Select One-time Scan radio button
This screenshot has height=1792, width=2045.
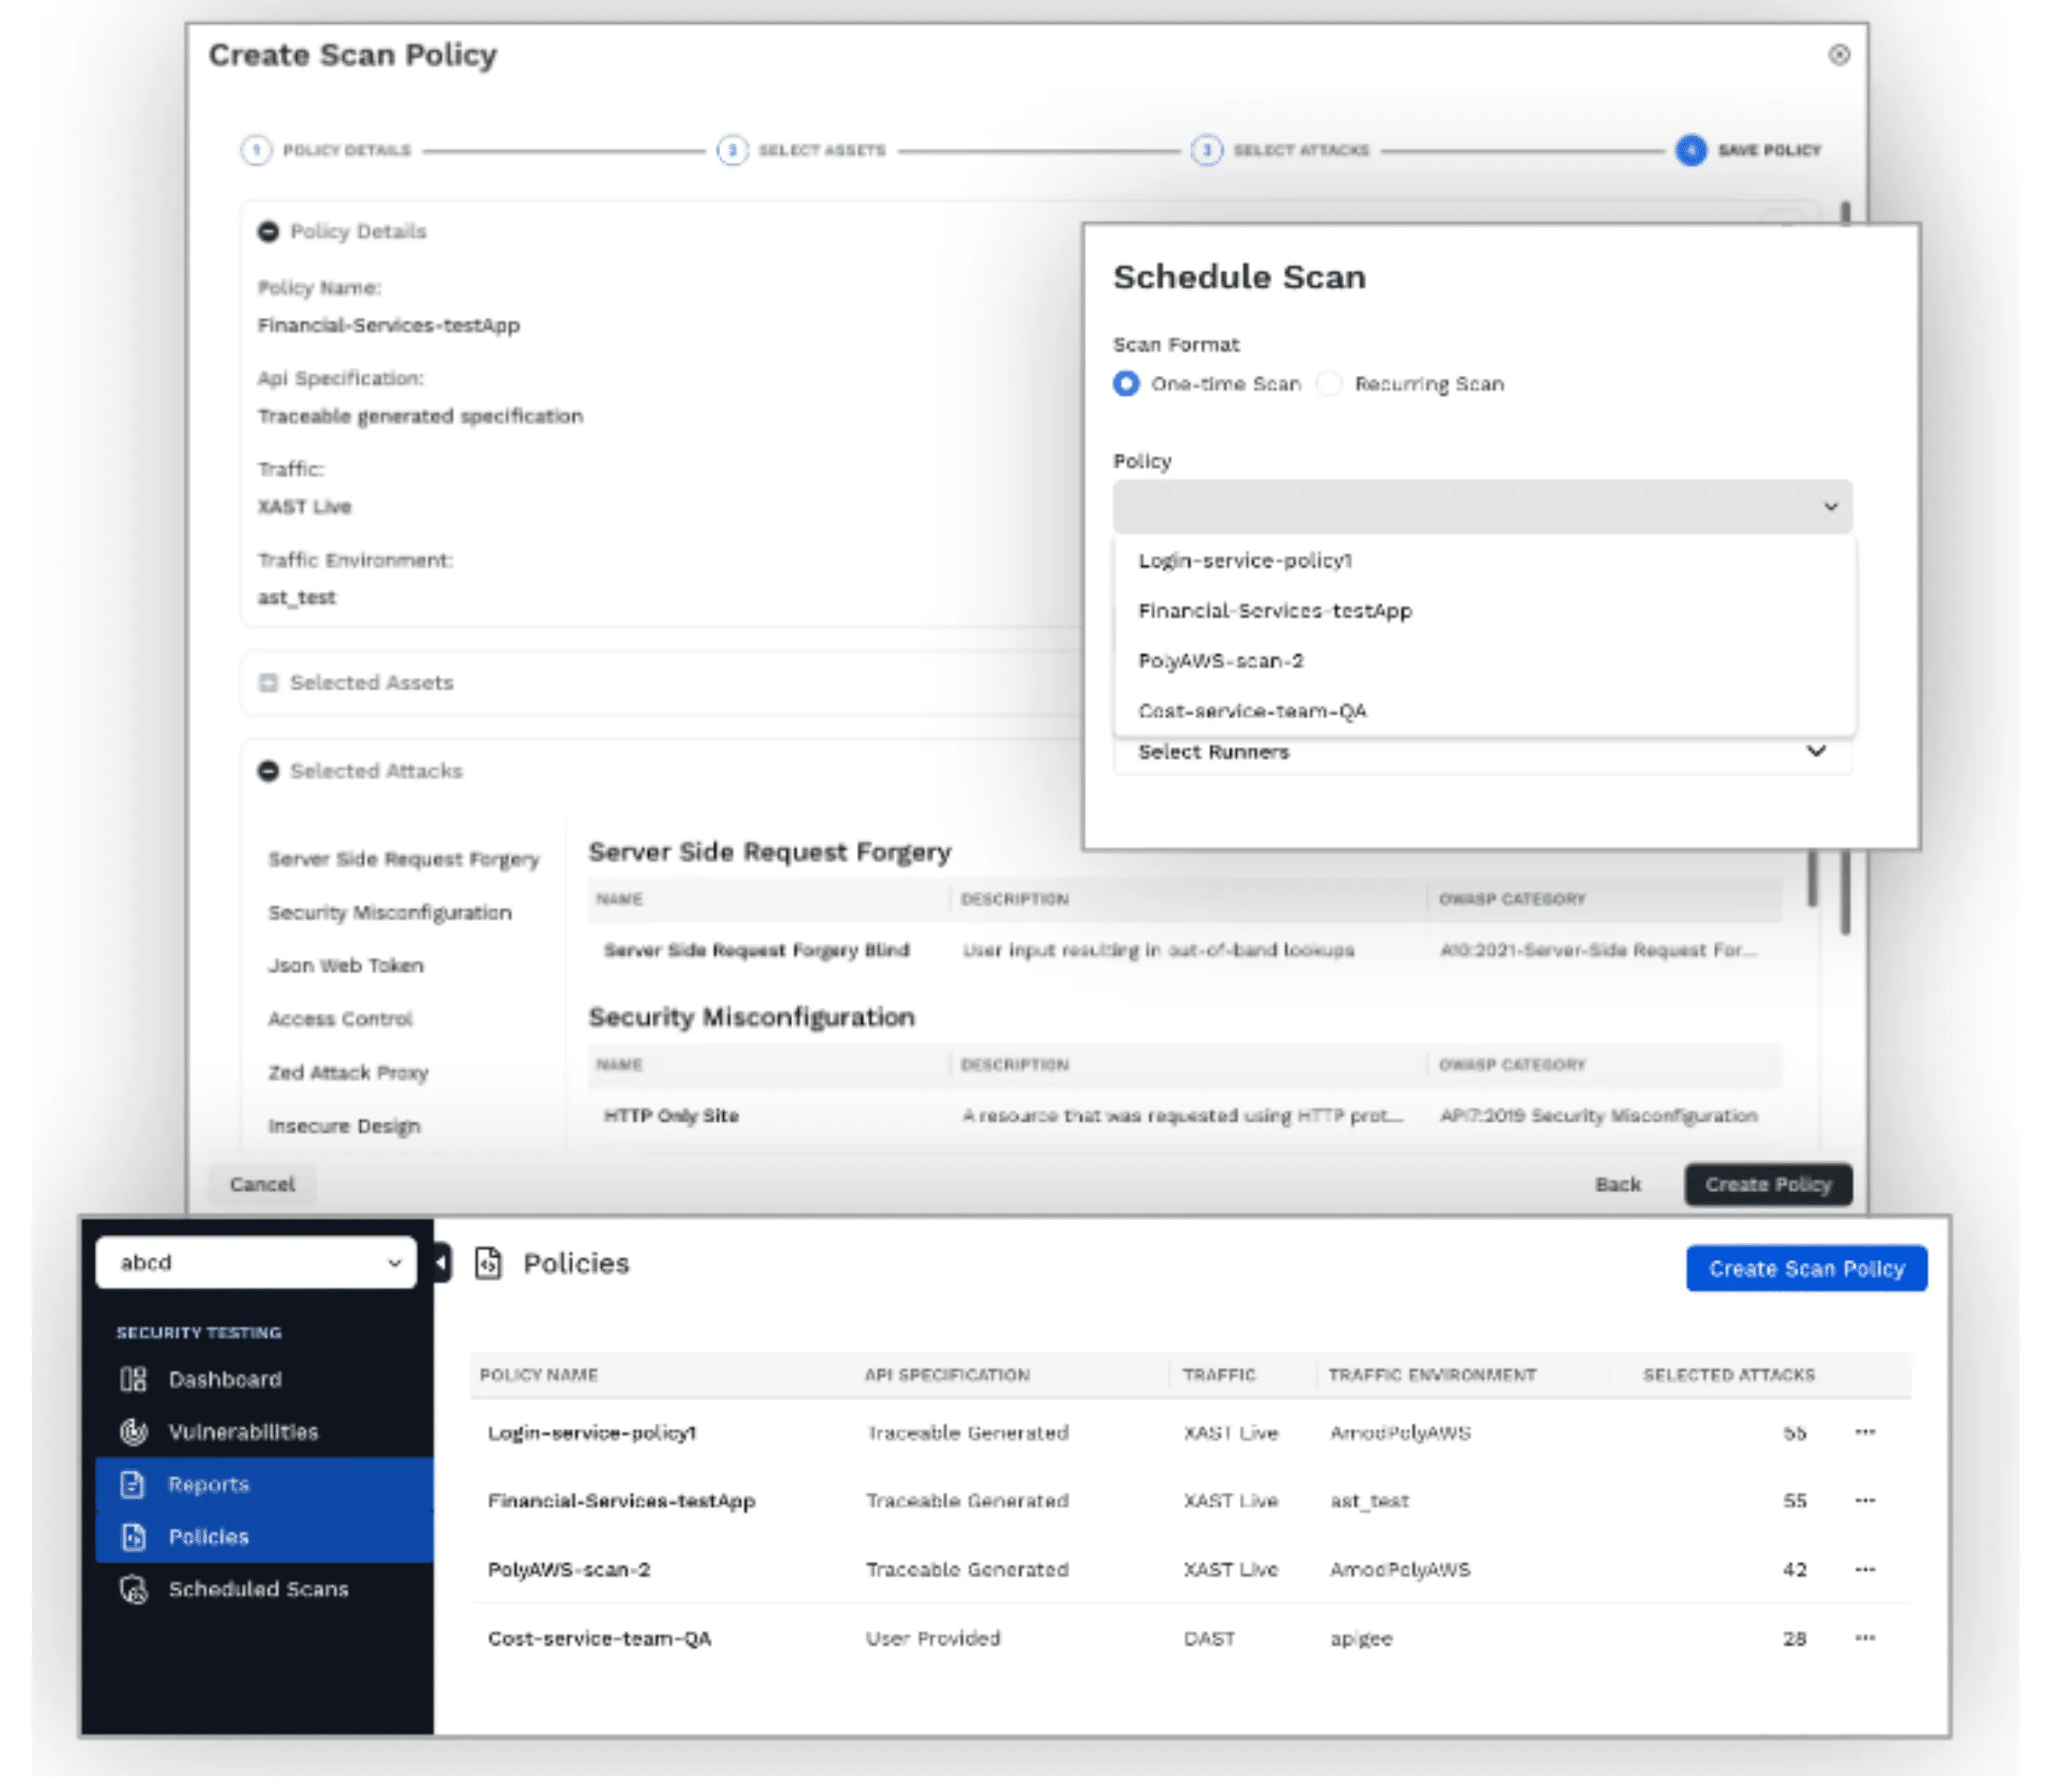tap(1126, 384)
